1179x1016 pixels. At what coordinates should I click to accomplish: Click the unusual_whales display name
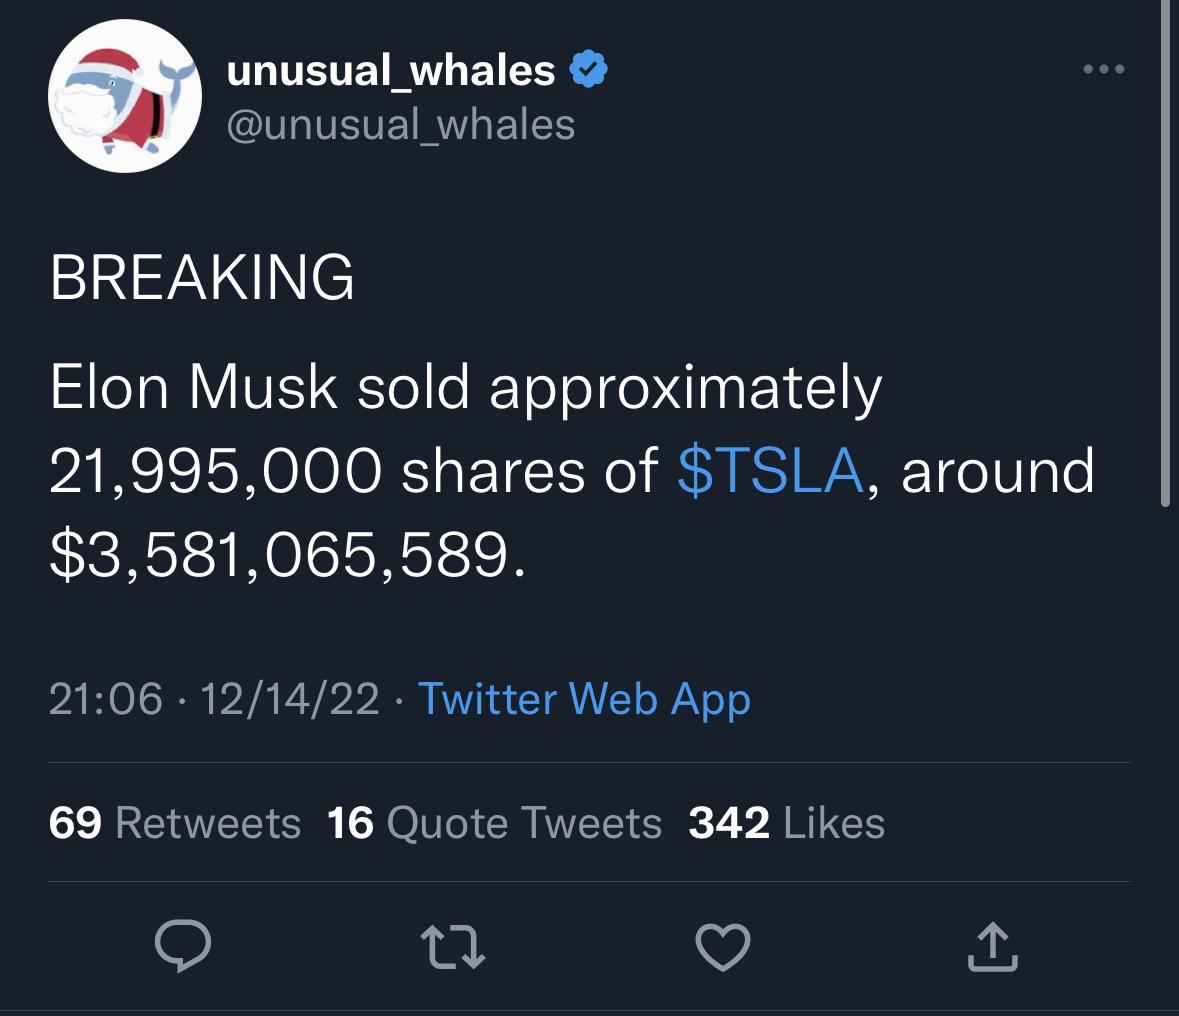391,70
